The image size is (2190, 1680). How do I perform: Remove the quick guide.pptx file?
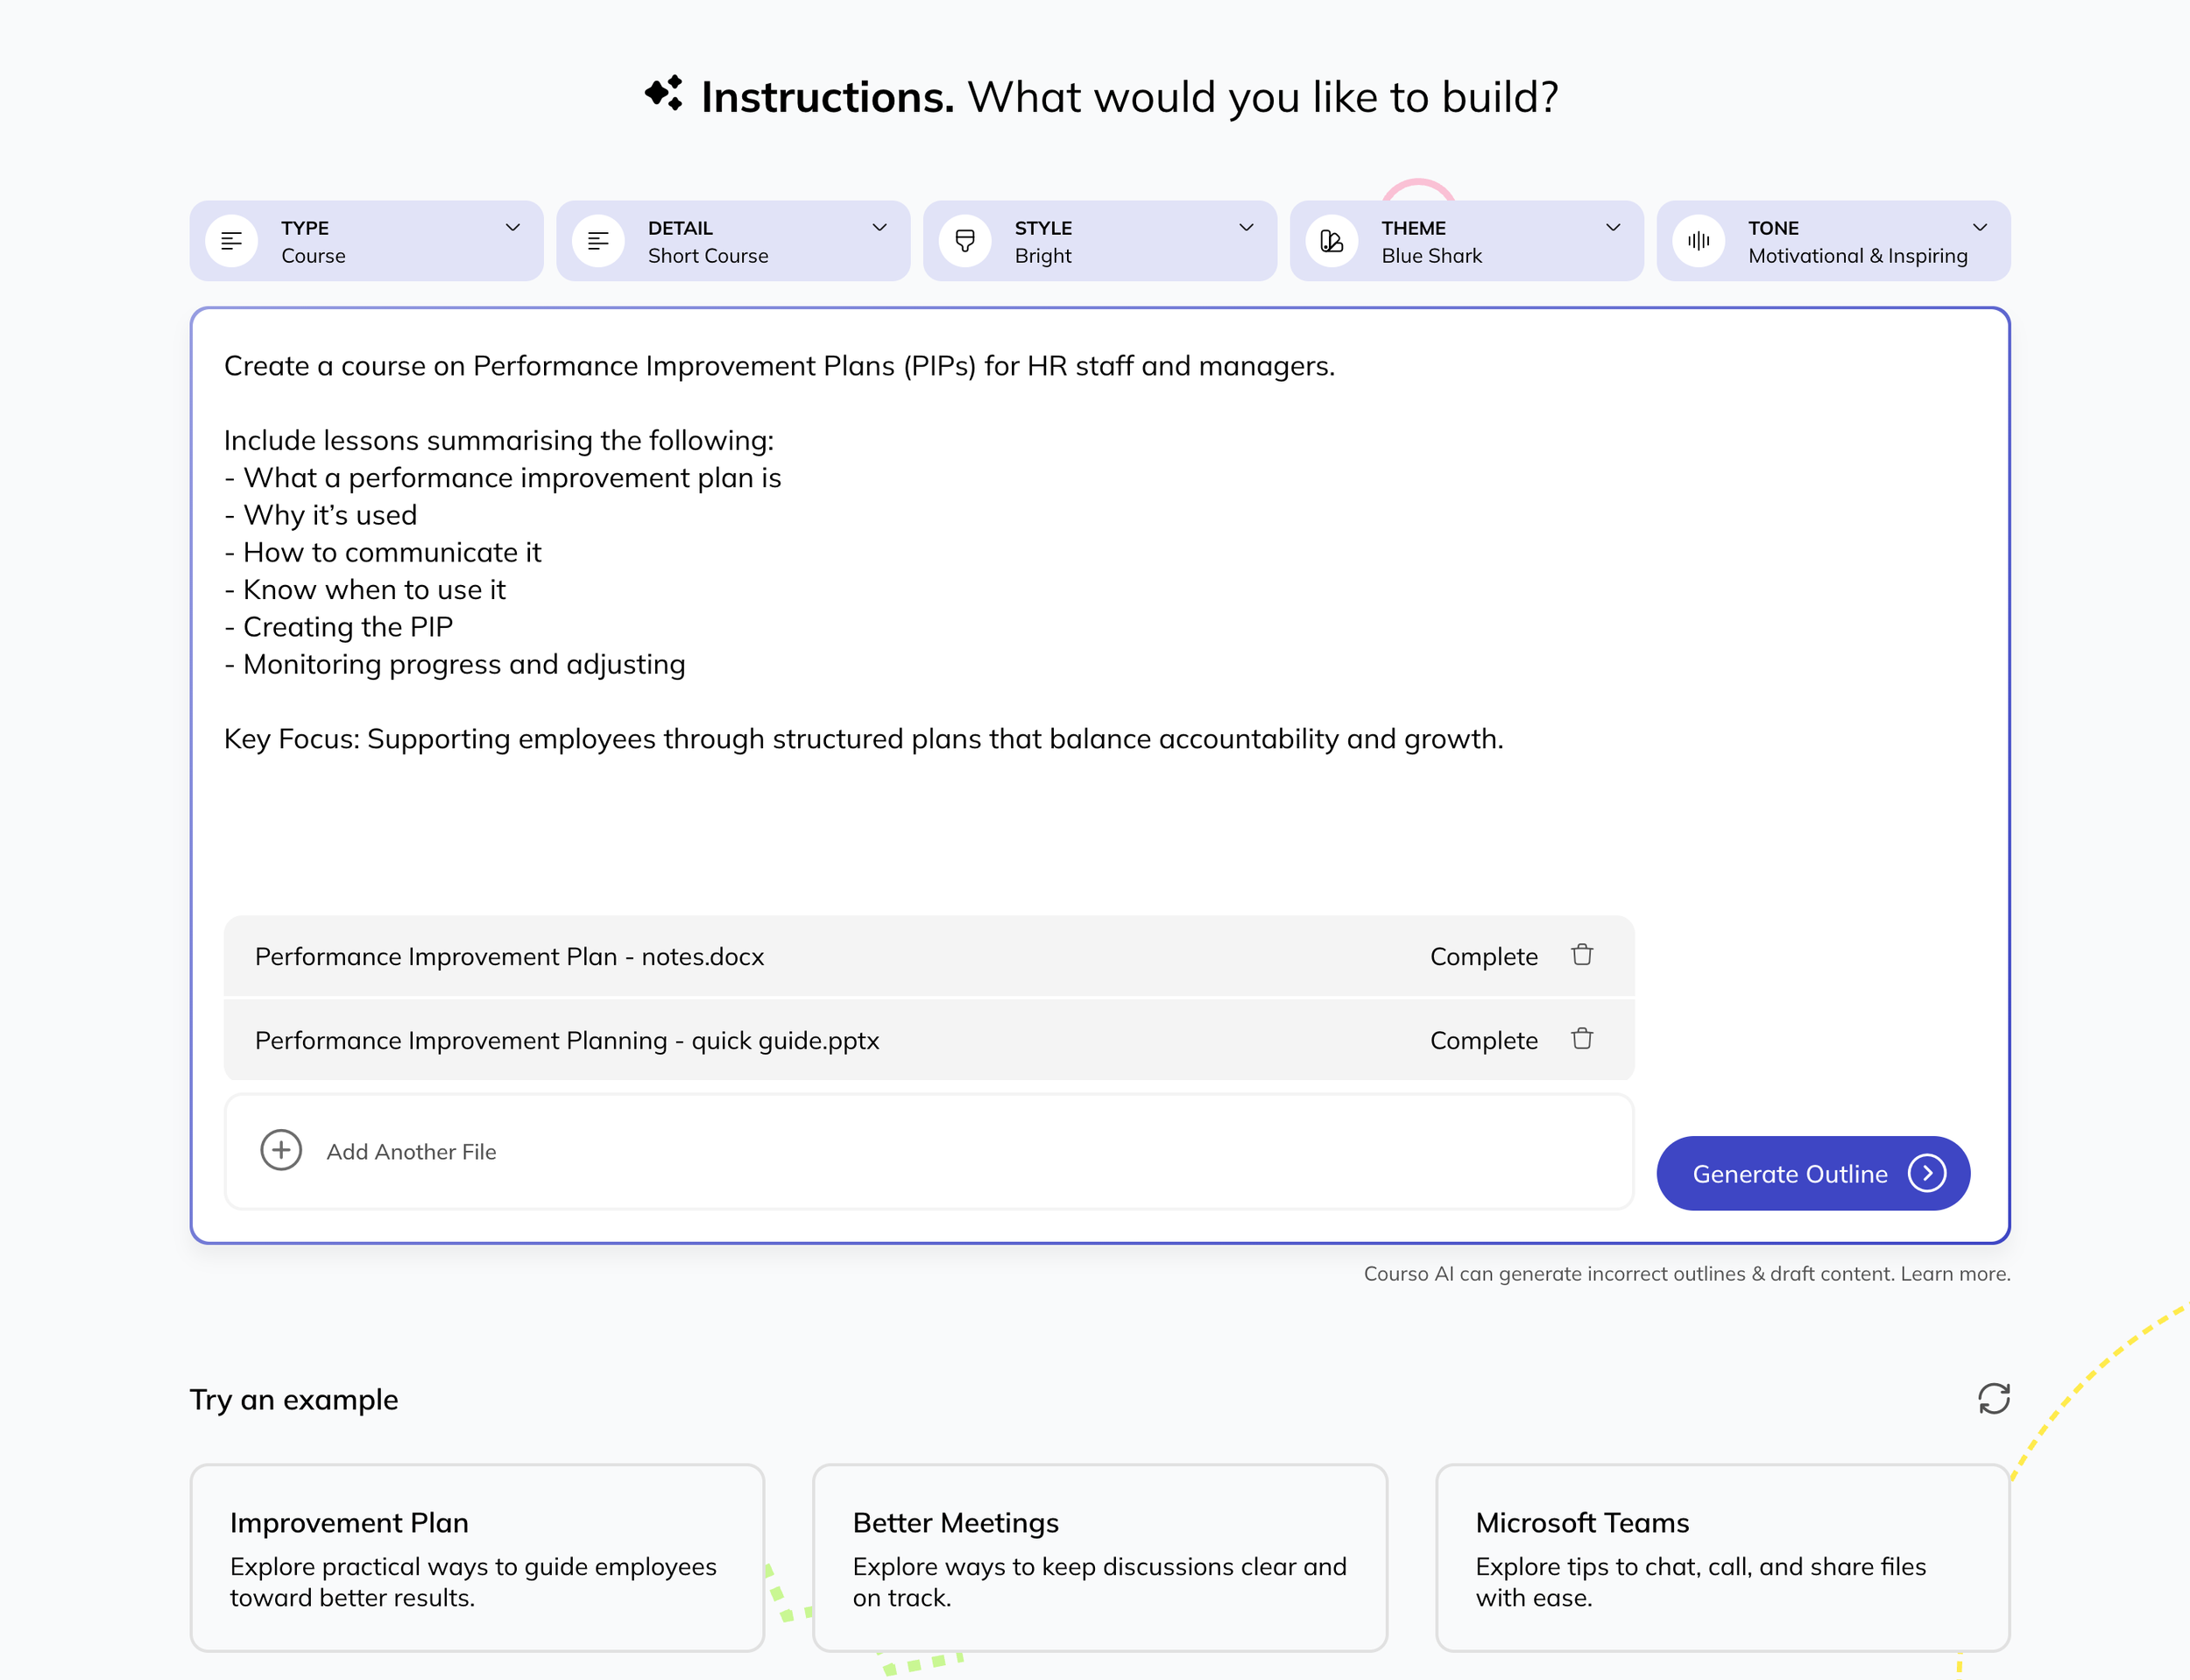pos(1581,1039)
